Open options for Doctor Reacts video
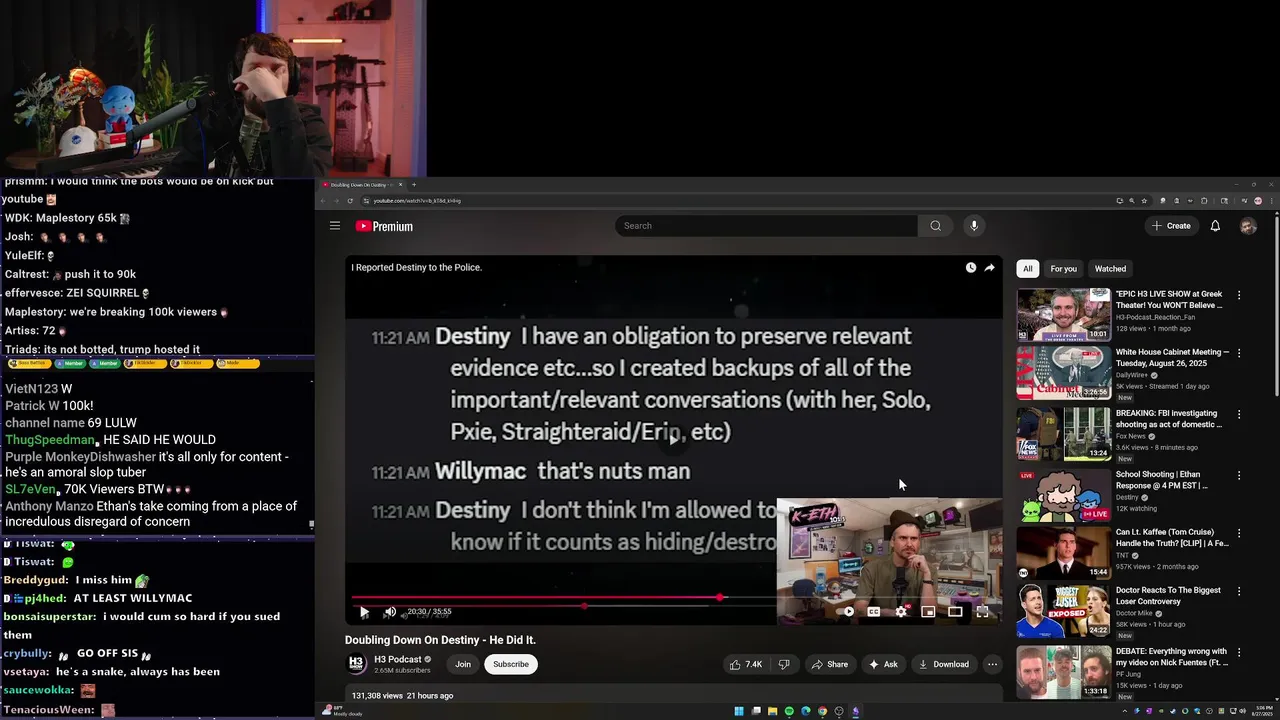 click(1239, 591)
